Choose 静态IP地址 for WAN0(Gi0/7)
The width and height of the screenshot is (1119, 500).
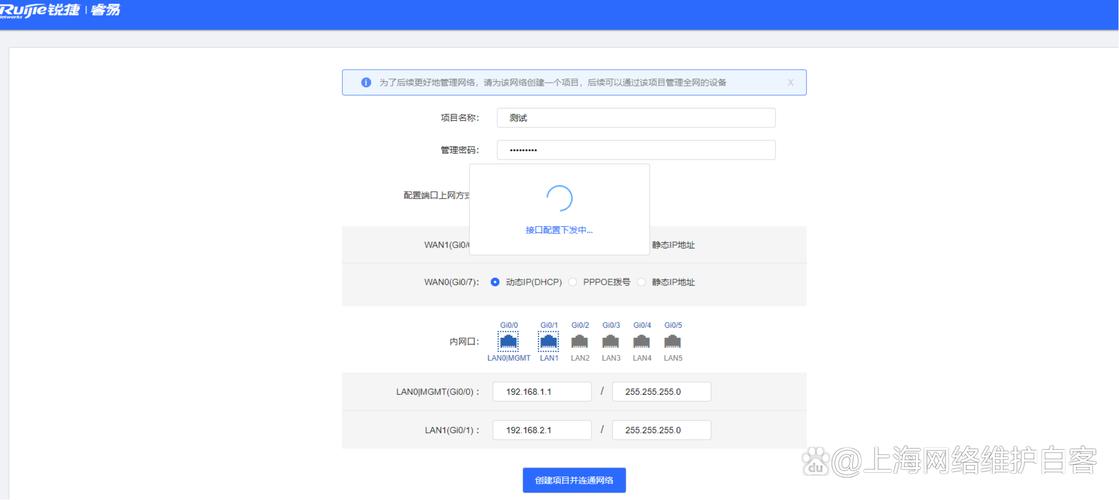(x=642, y=282)
